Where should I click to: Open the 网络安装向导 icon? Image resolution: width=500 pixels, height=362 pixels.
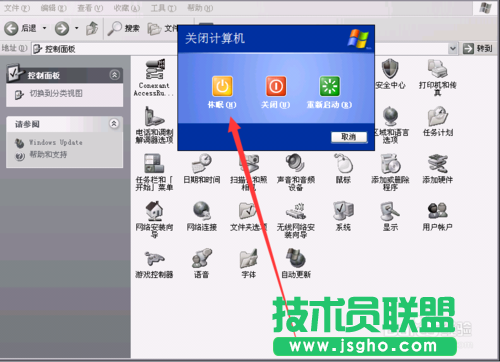pyautogui.click(x=154, y=220)
